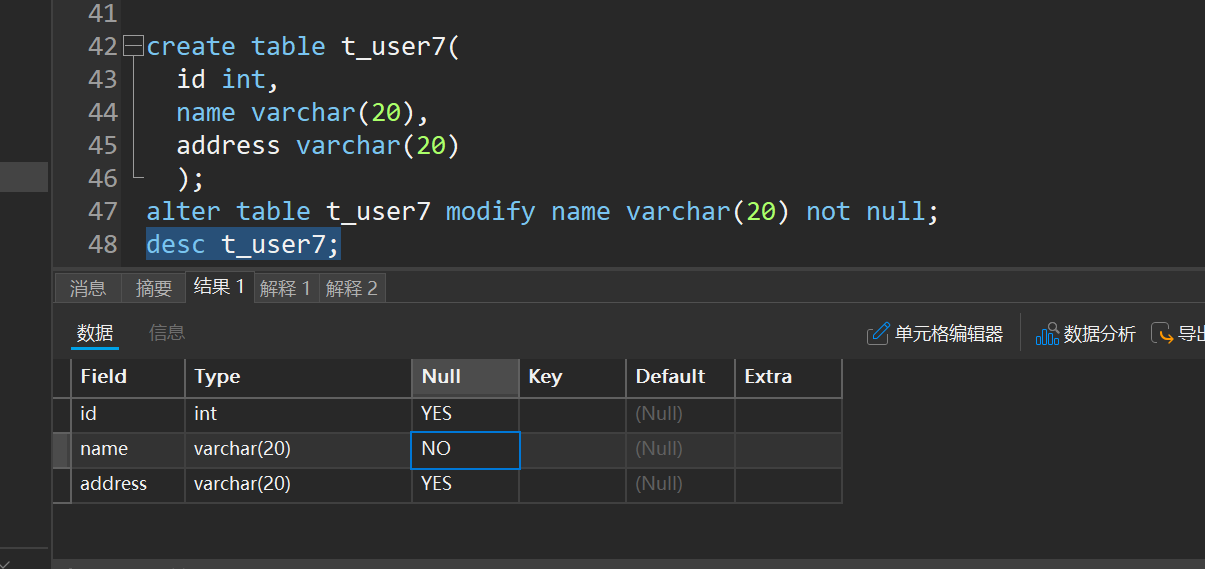Click the Extra column header
1205x569 pixels.
point(788,377)
